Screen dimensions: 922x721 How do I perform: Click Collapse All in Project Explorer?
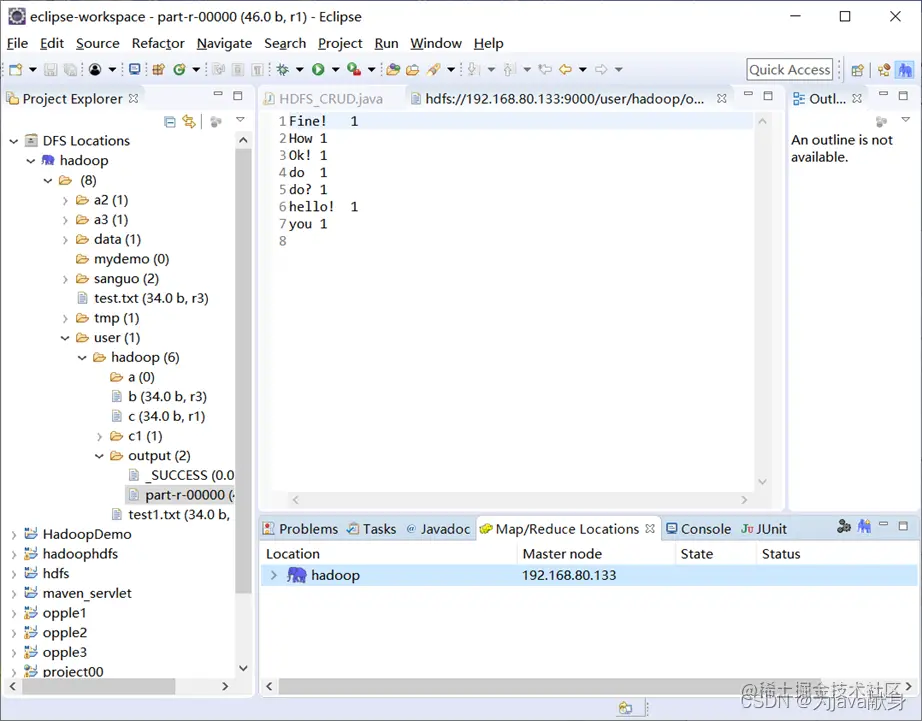pos(170,122)
